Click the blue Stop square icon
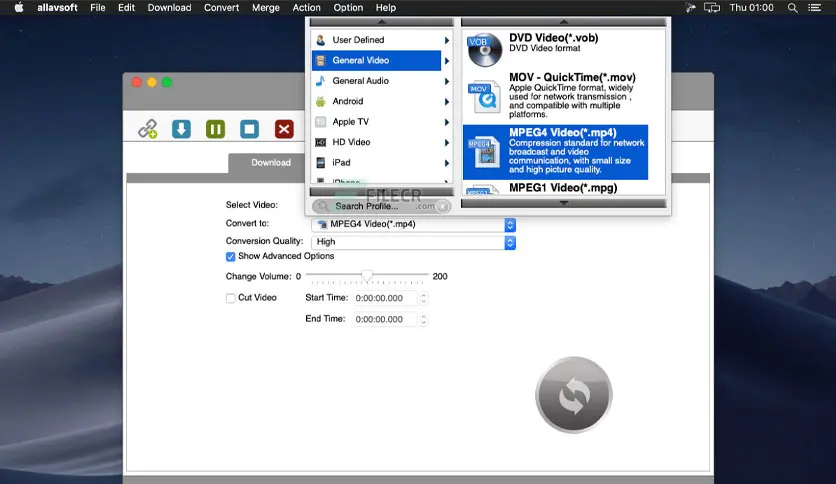 pyautogui.click(x=250, y=129)
